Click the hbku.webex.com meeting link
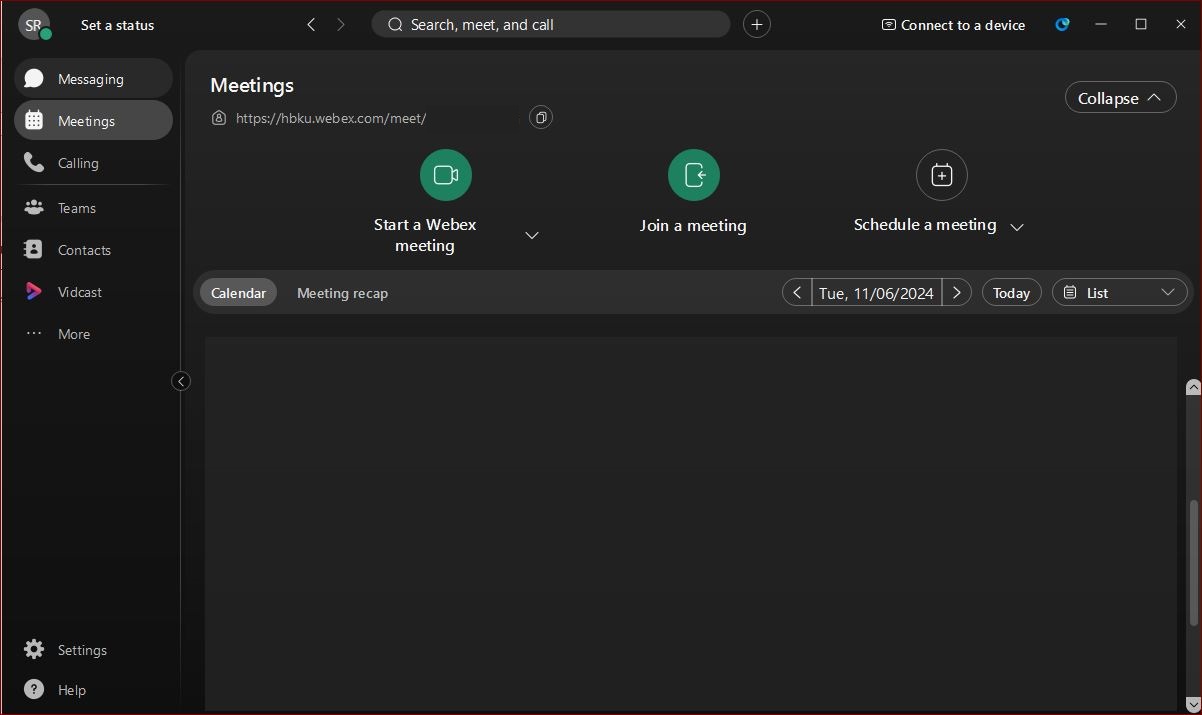 click(x=331, y=118)
